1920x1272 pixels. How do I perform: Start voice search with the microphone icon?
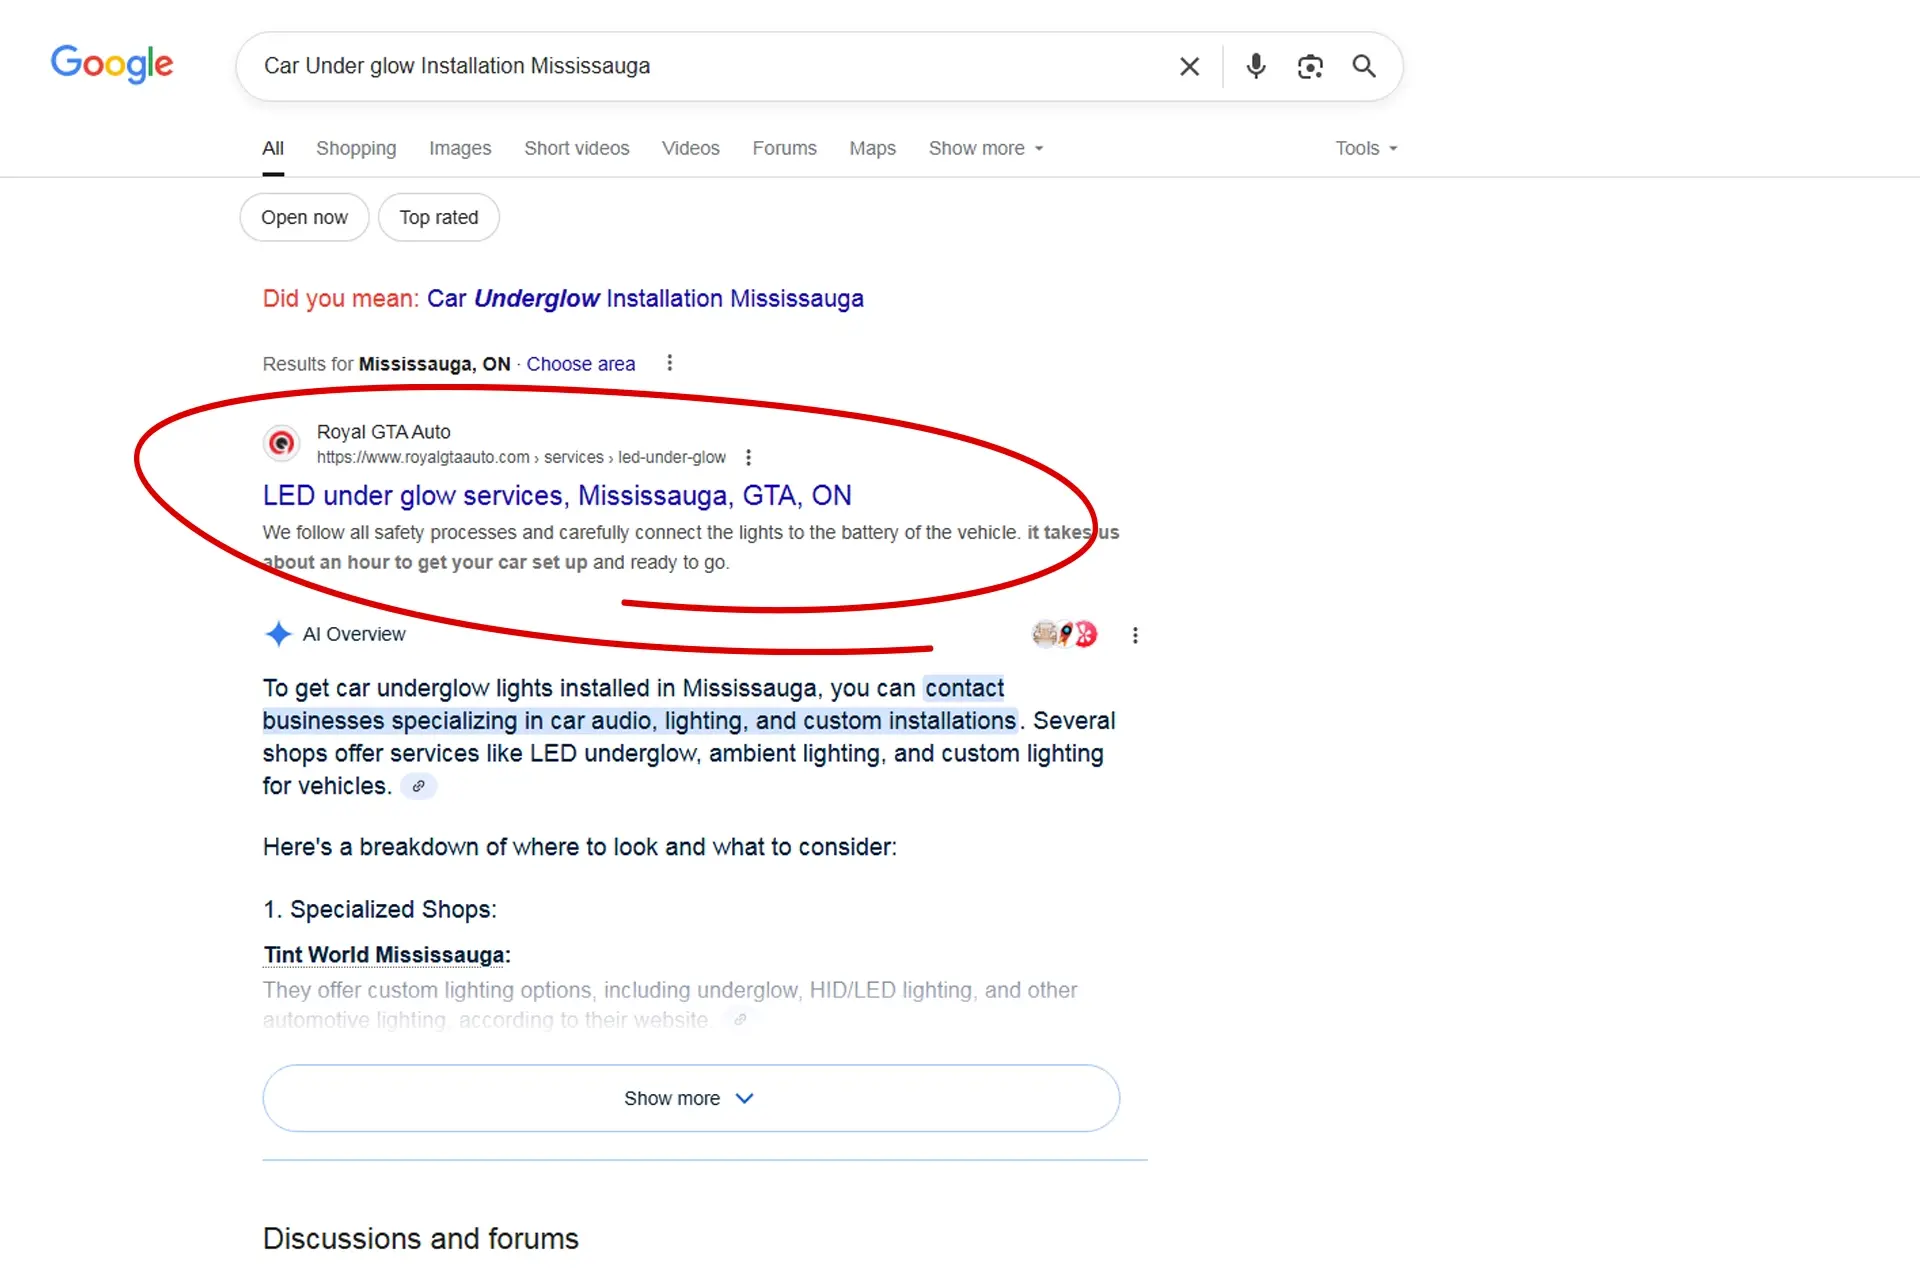(1256, 66)
